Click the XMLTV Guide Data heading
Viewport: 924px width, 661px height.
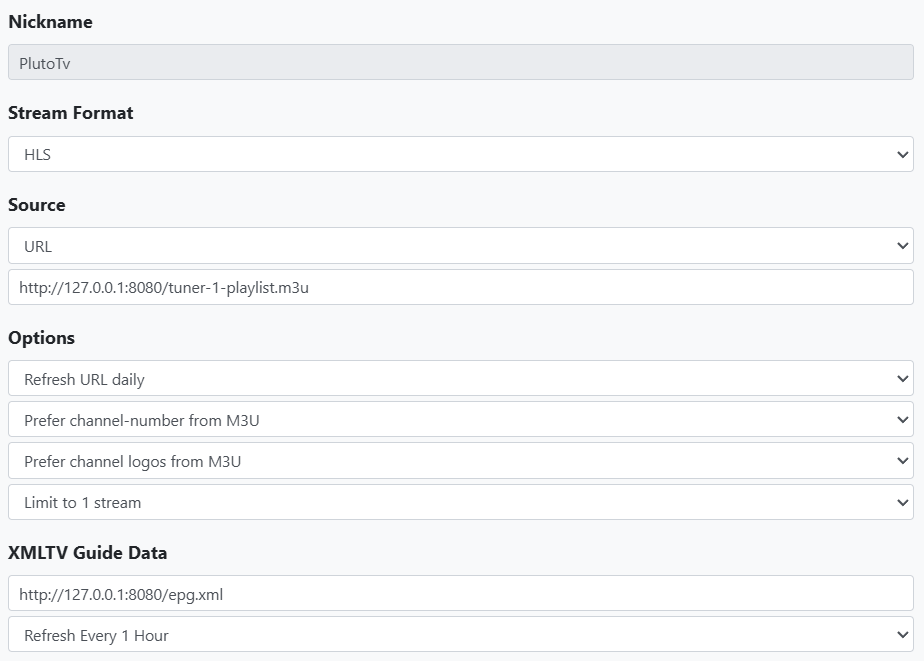[x=88, y=553]
